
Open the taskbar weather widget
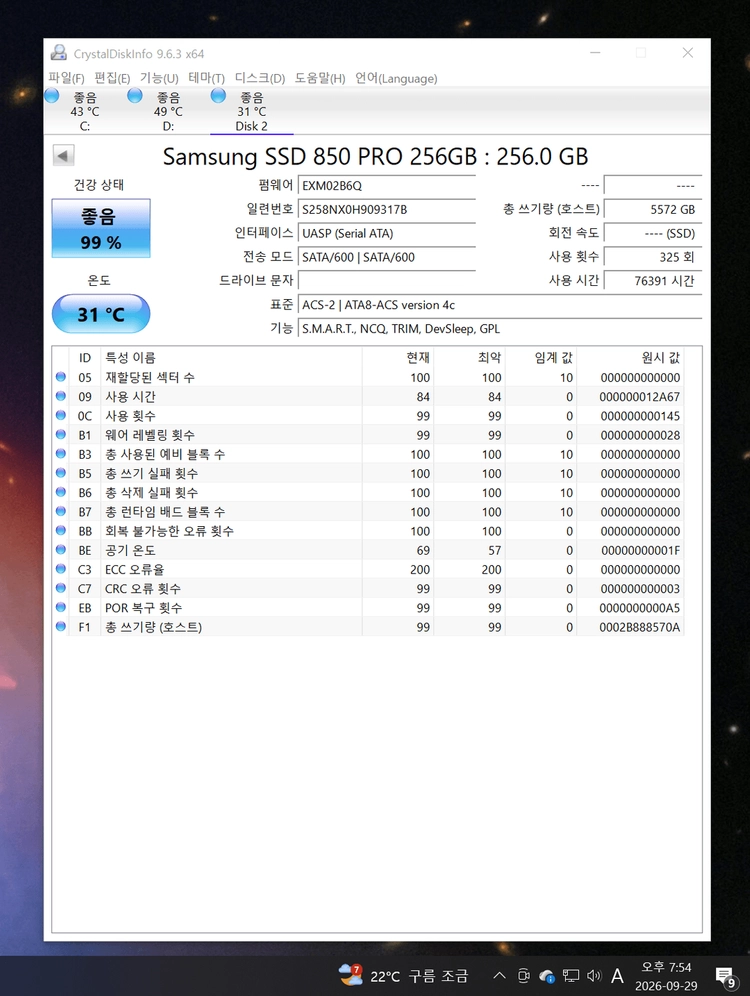403,976
